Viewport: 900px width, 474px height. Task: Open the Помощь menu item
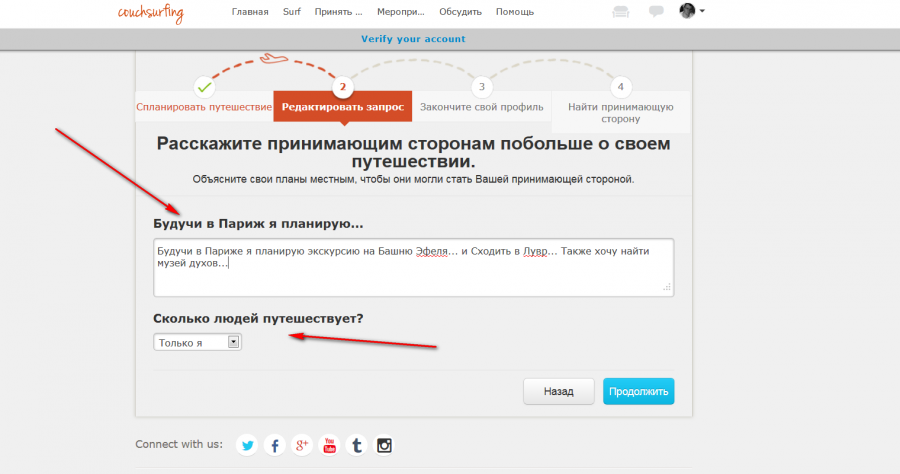click(515, 12)
